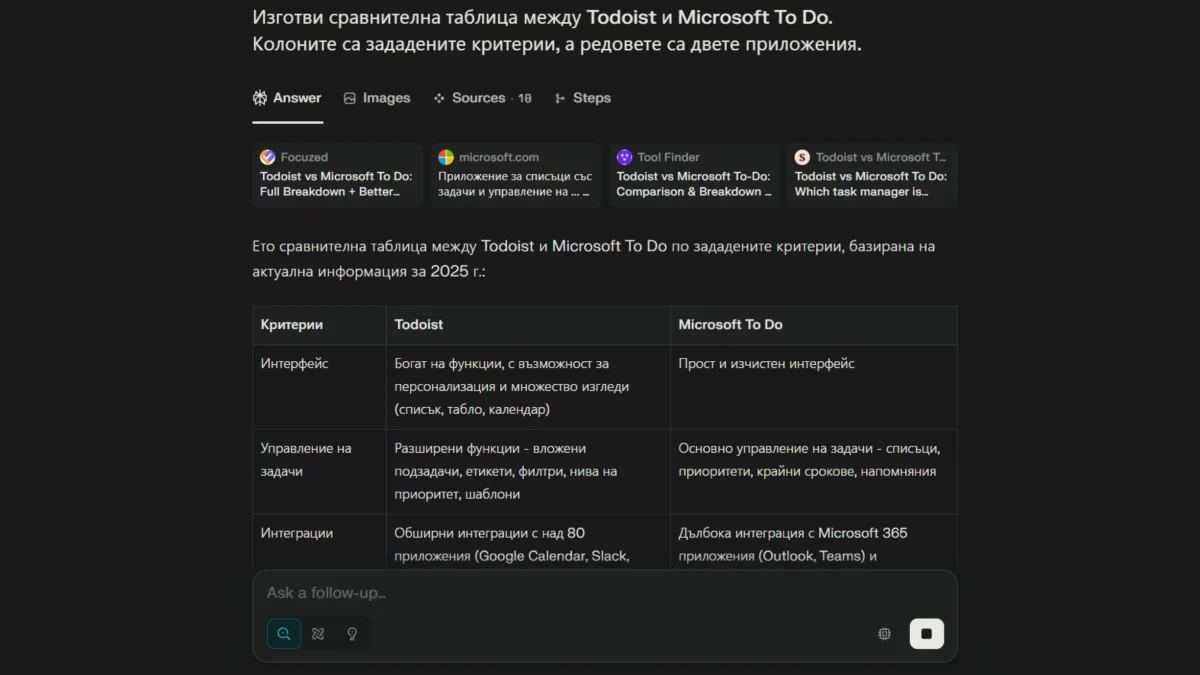
Task: View the Steps tab
Action: pos(591,98)
